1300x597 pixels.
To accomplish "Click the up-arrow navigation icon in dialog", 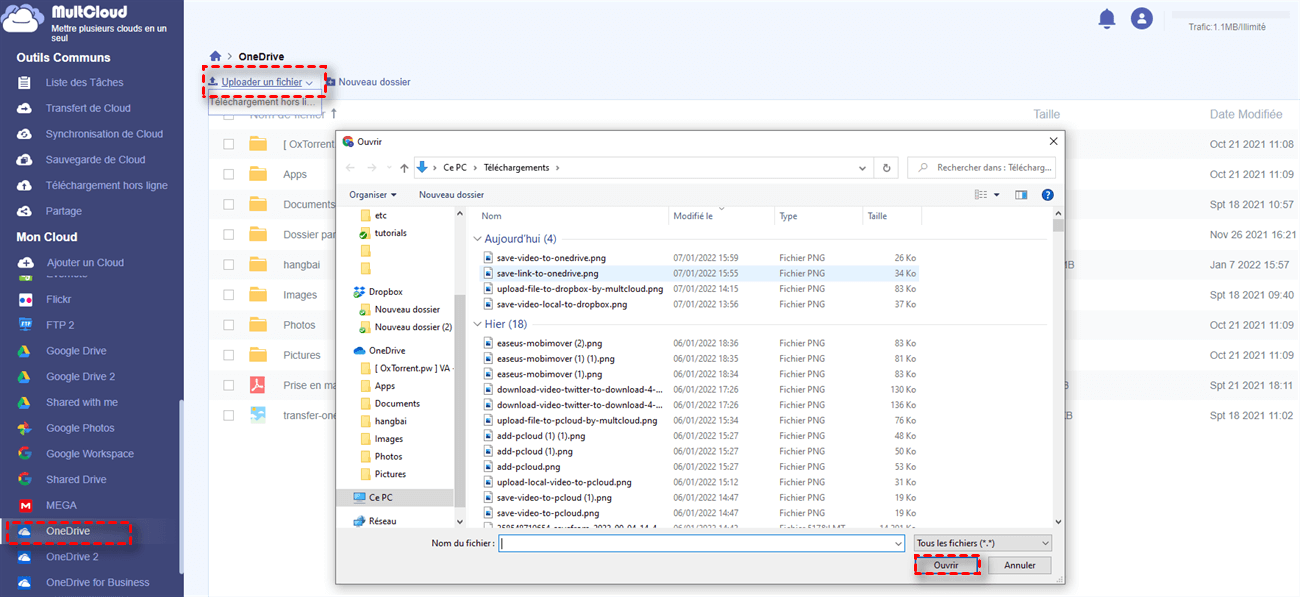I will (404, 168).
